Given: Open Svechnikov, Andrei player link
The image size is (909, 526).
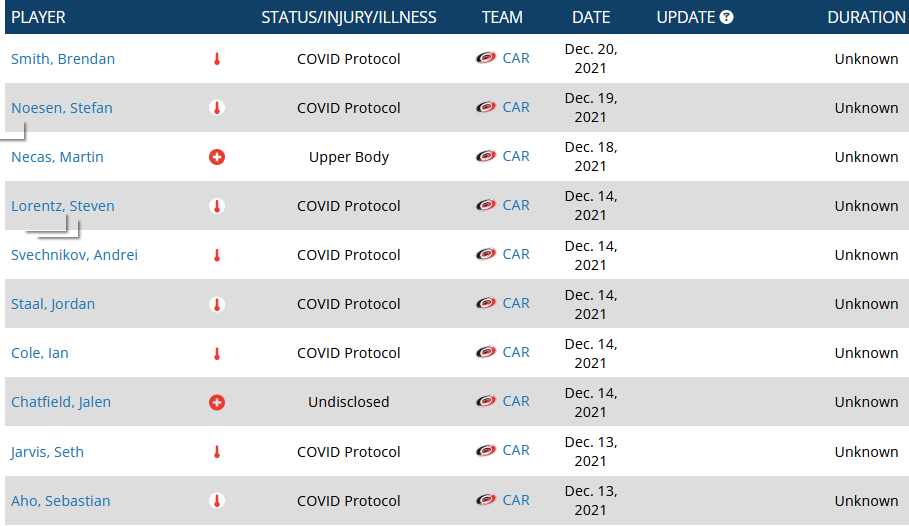Looking at the screenshot, I should (x=74, y=255).
